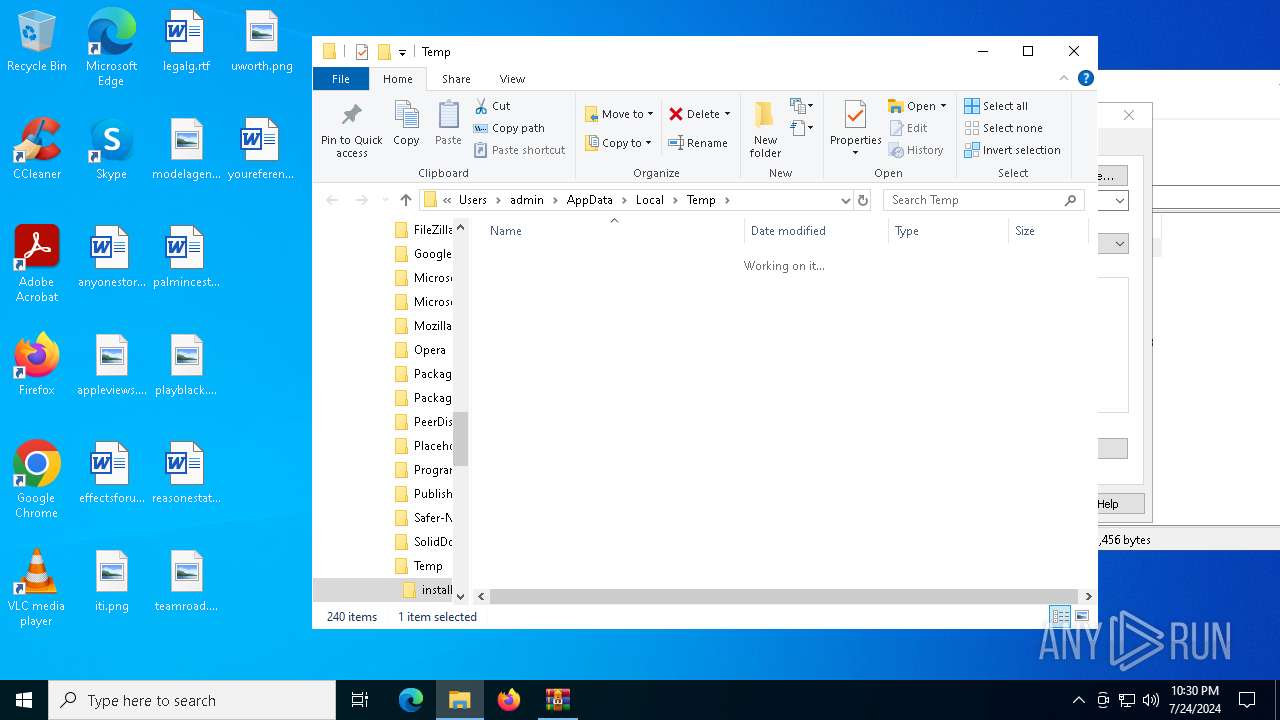Open Explorer Help question mark icon
This screenshot has height=720, width=1280.
[x=1085, y=78]
